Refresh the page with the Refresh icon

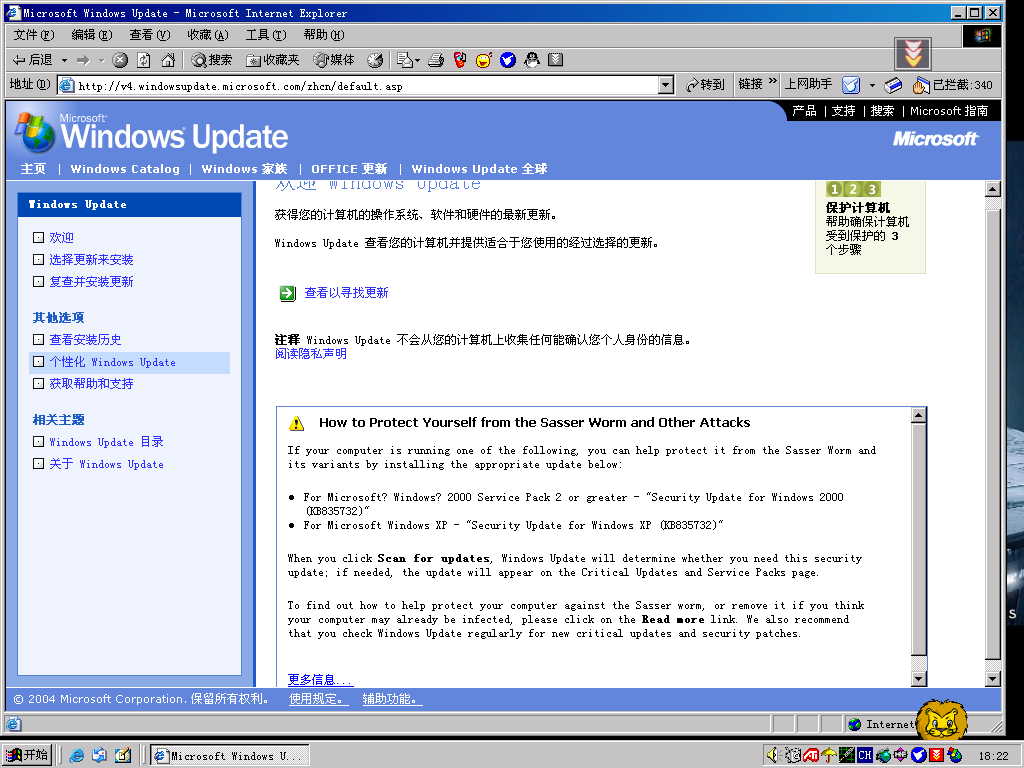(x=144, y=60)
